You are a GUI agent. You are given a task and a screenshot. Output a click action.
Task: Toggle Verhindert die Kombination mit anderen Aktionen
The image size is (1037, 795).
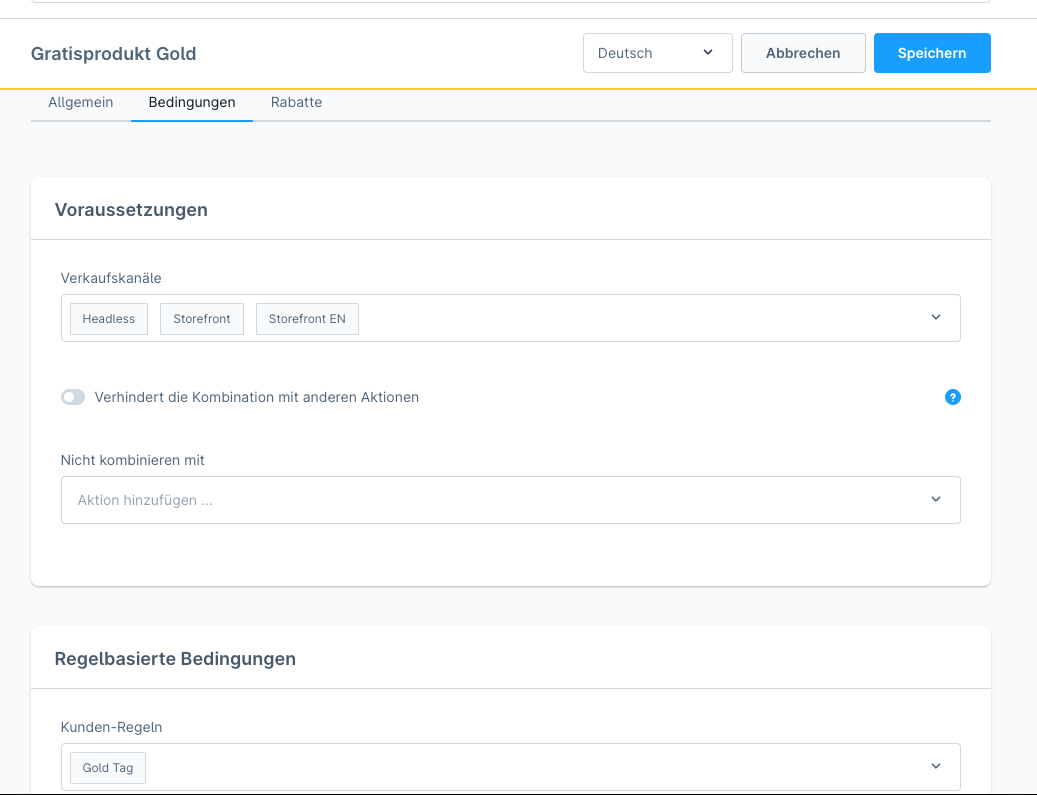[x=73, y=397]
